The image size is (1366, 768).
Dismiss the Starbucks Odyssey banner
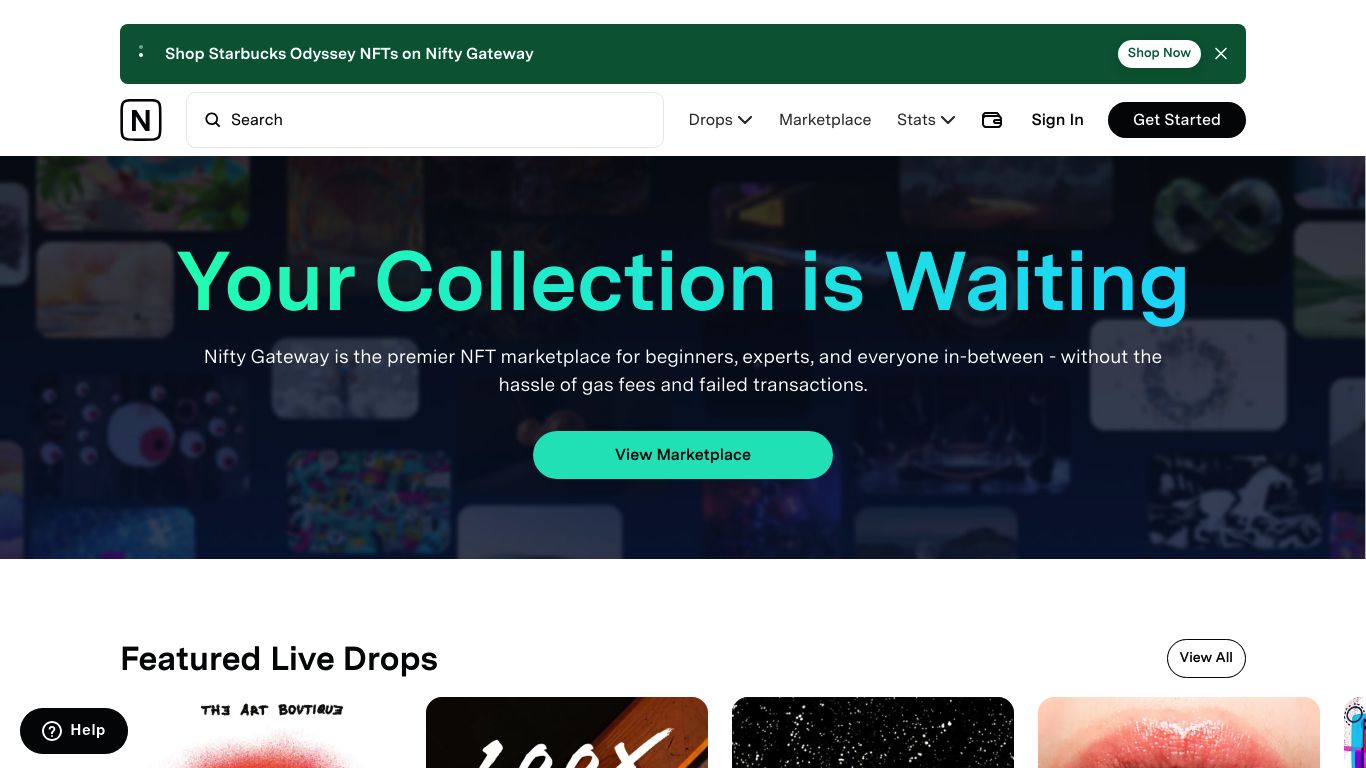pos(1221,54)
